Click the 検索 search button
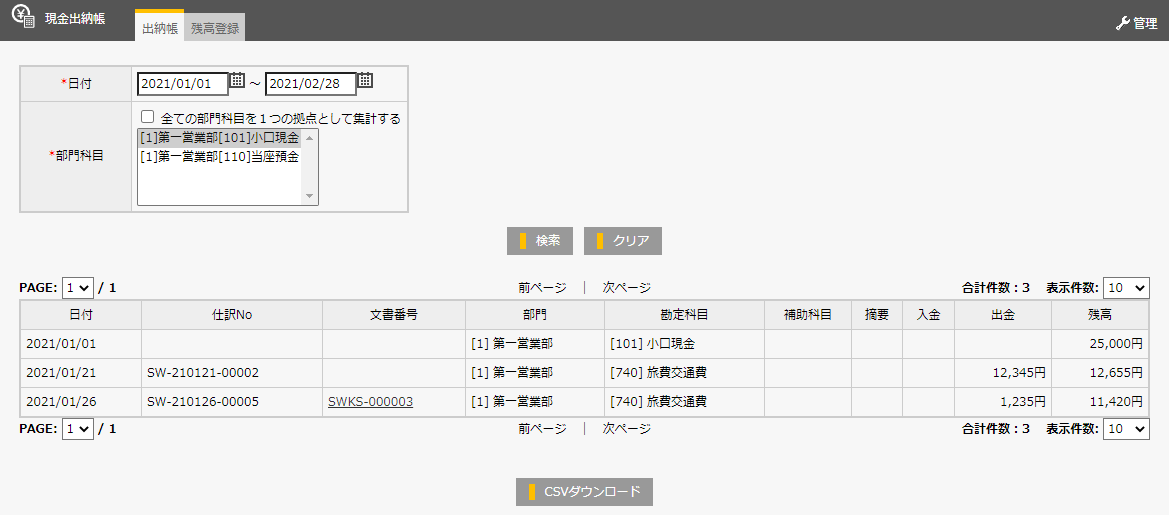Viewport: 1169px width, 515px height. click(x=540, y=241)
